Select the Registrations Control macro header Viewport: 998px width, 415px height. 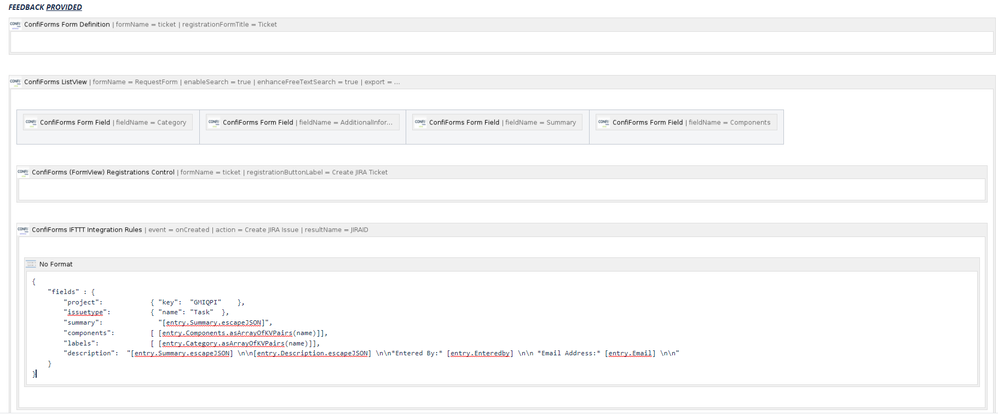pyautogui.click(x=502, y=172)
